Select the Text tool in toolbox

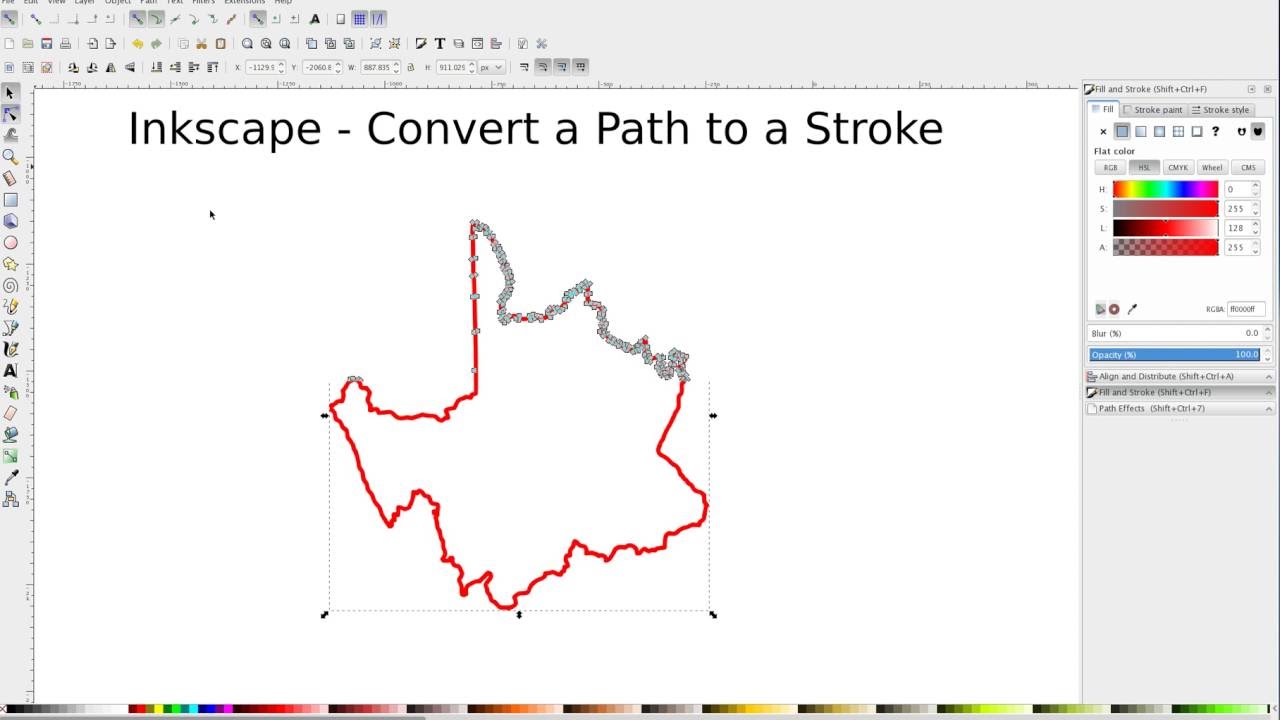(10, 371)
